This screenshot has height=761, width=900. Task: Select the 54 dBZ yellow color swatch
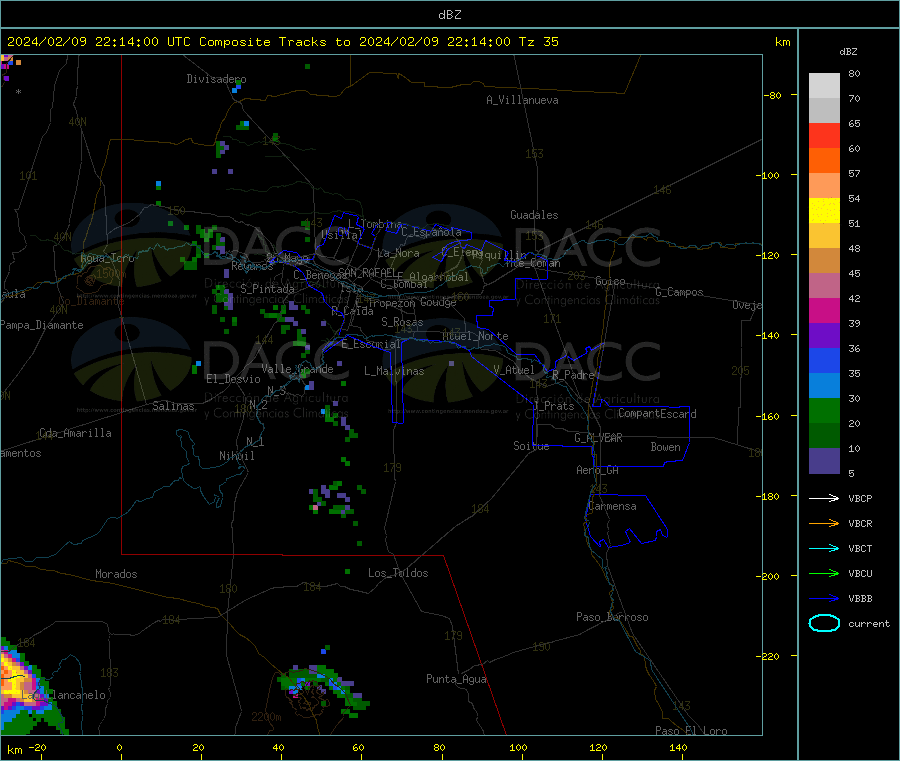pyautogui.click(x=824, y=211)
